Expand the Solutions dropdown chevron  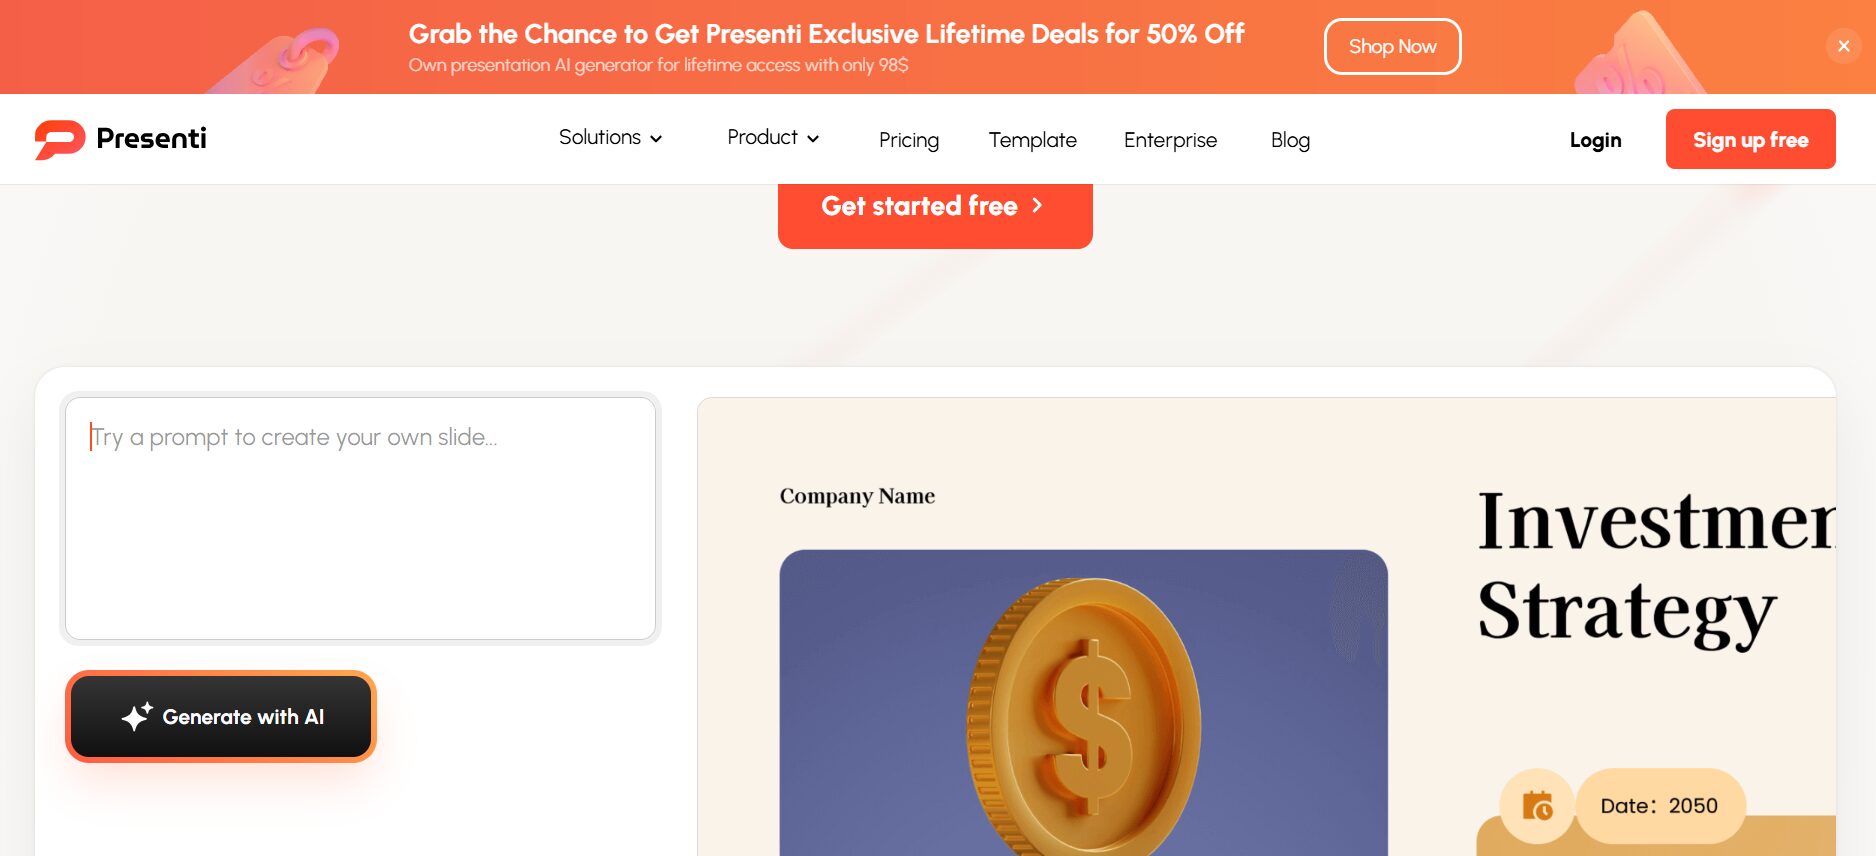(x=656, y=139)
